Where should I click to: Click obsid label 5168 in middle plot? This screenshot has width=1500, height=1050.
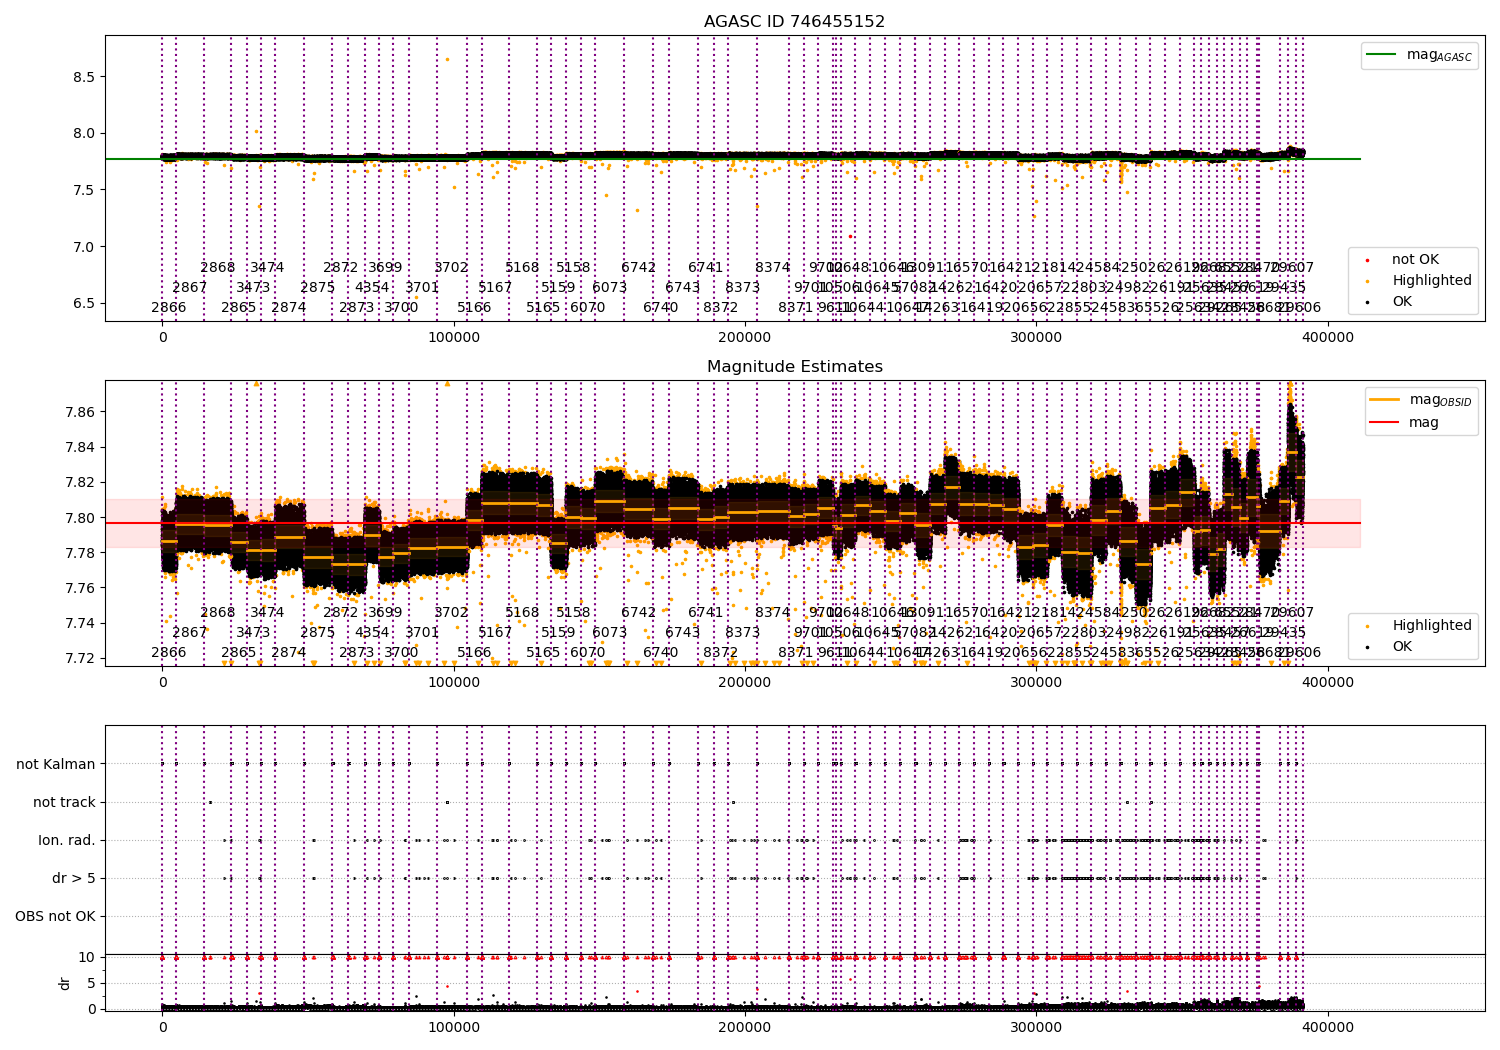(x=522, y=612)
